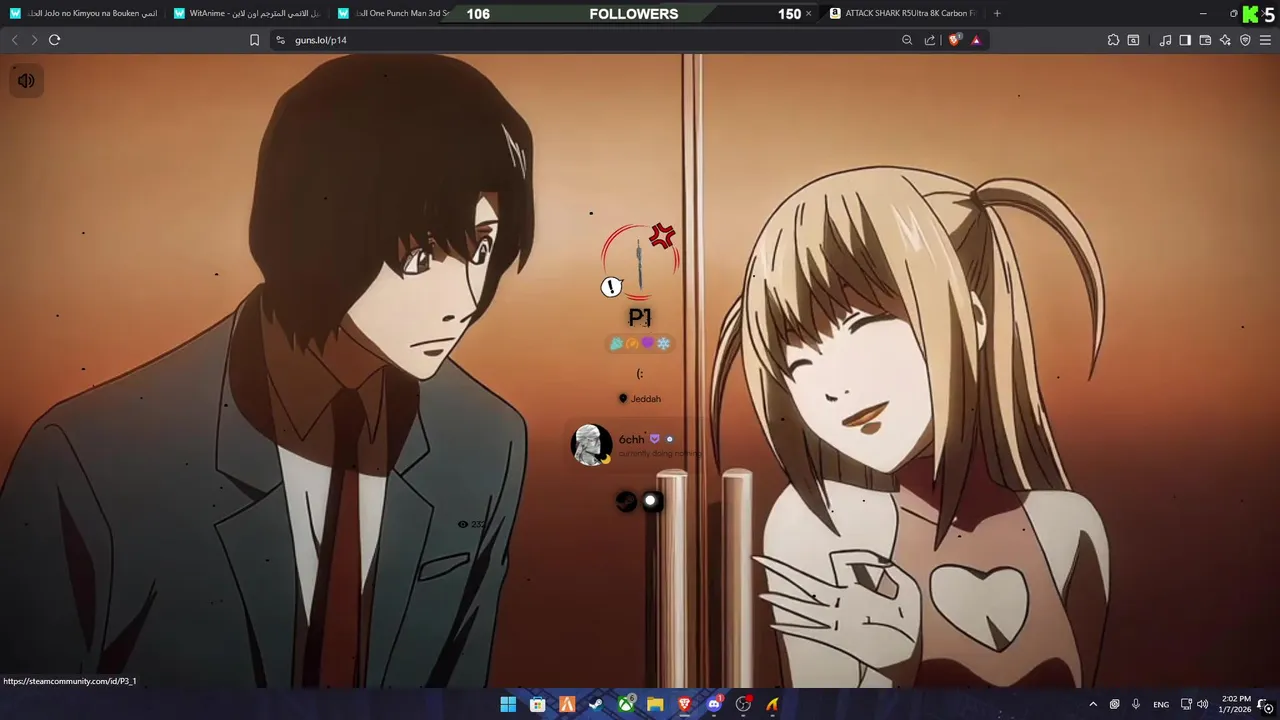Open the Brave Wallet icon

[1205, 40]
